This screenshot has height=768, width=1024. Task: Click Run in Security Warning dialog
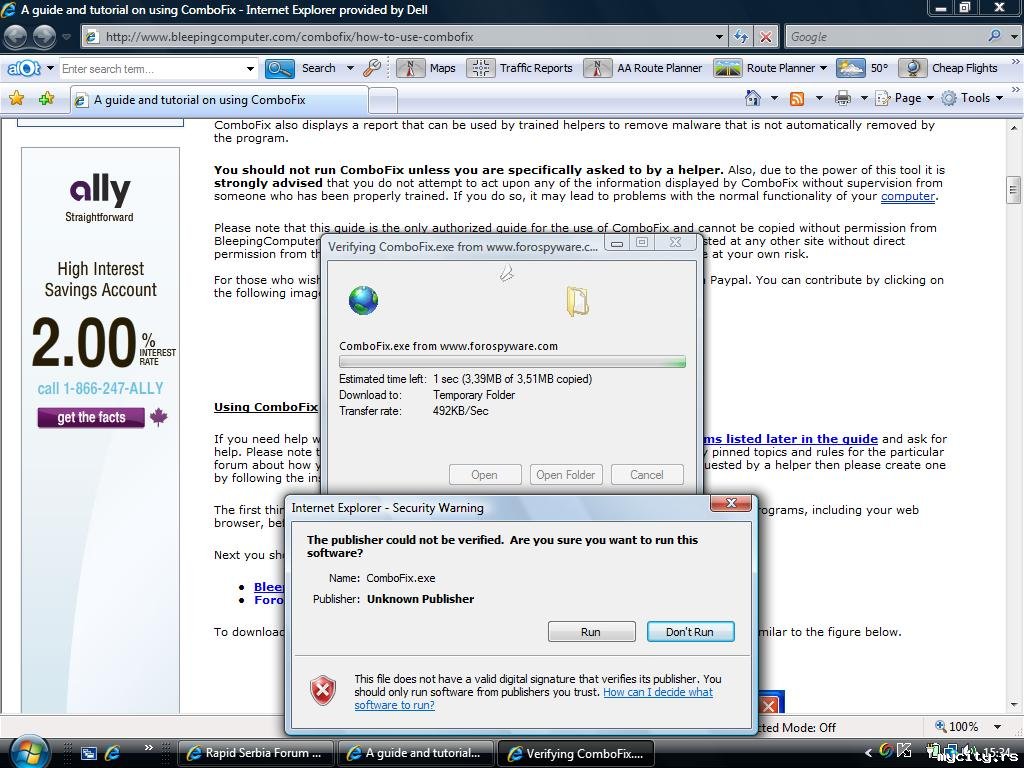click(x=591, y=632)
